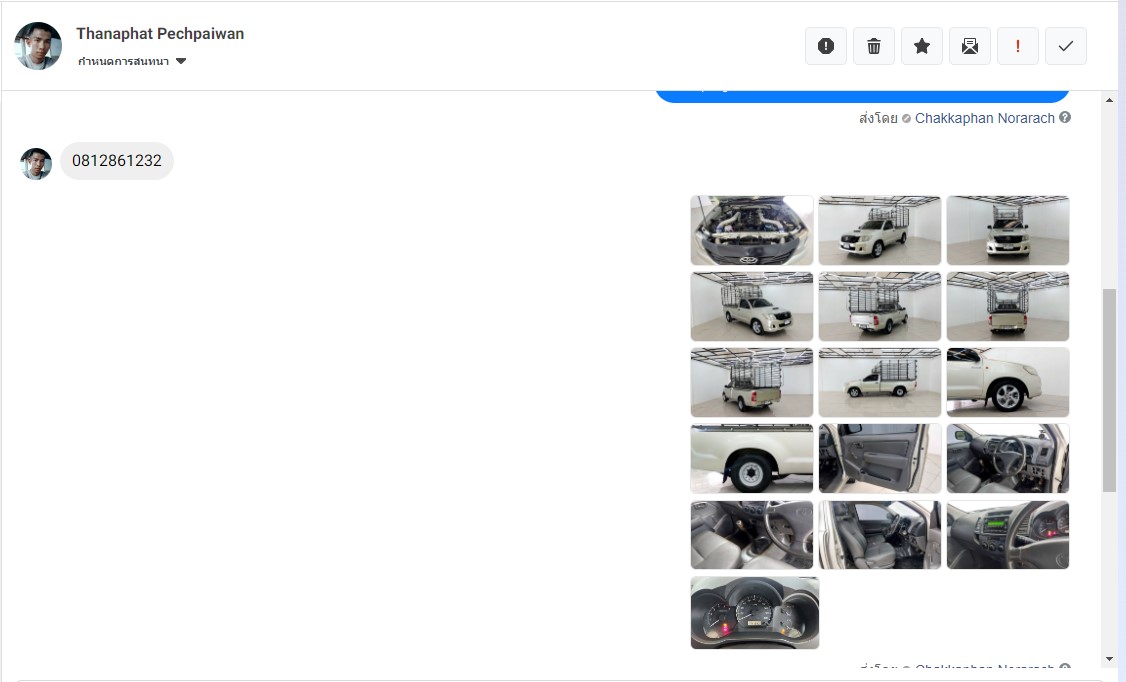Image resolution: width=1126 pixels, height=682 pixels.
Task: Open the engine bay photo thumbnail
Action: click(x=751, y=230)
